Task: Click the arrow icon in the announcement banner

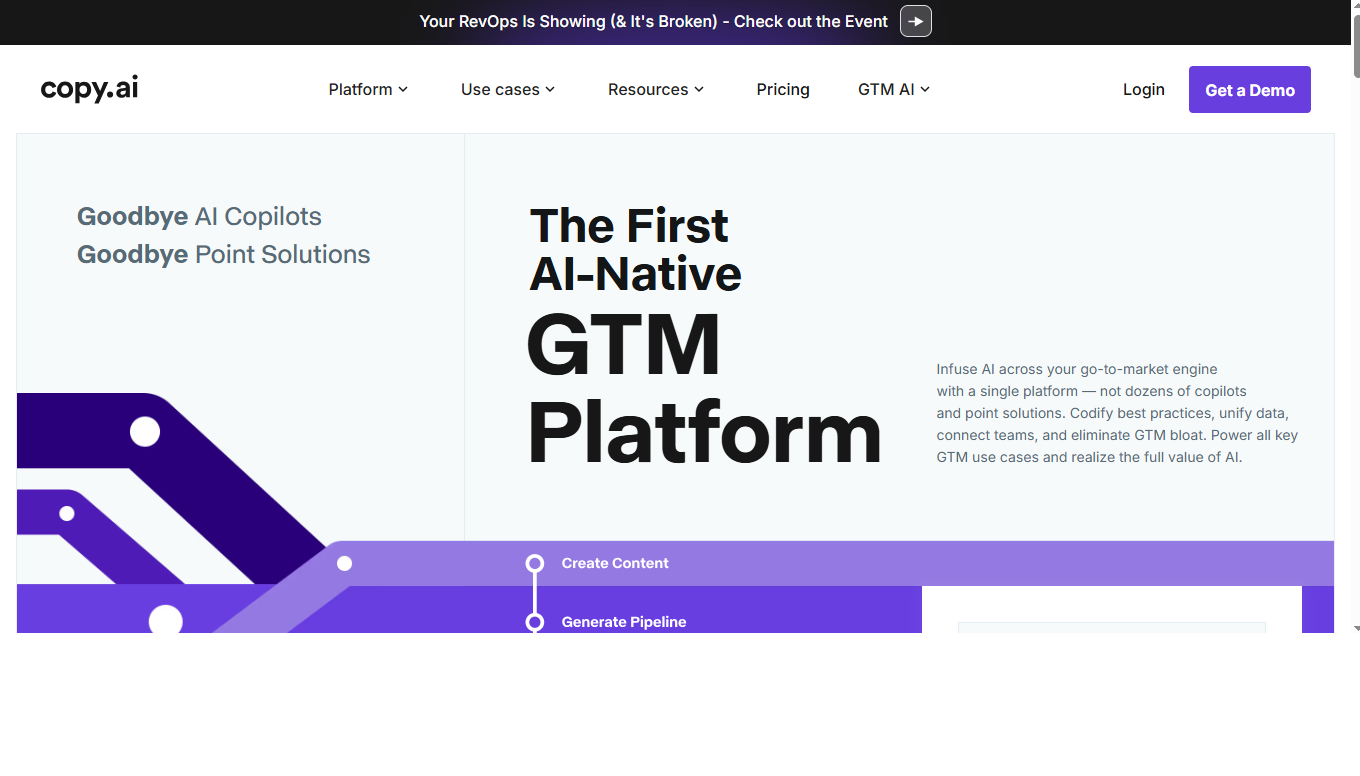Action: click(x=915, y=21)
